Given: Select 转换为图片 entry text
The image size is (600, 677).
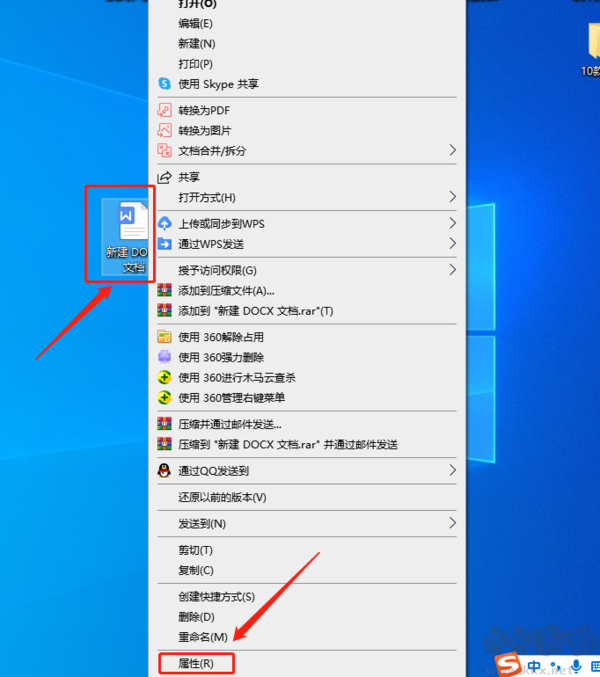Looking at the screenshot, I should (205, 131).
